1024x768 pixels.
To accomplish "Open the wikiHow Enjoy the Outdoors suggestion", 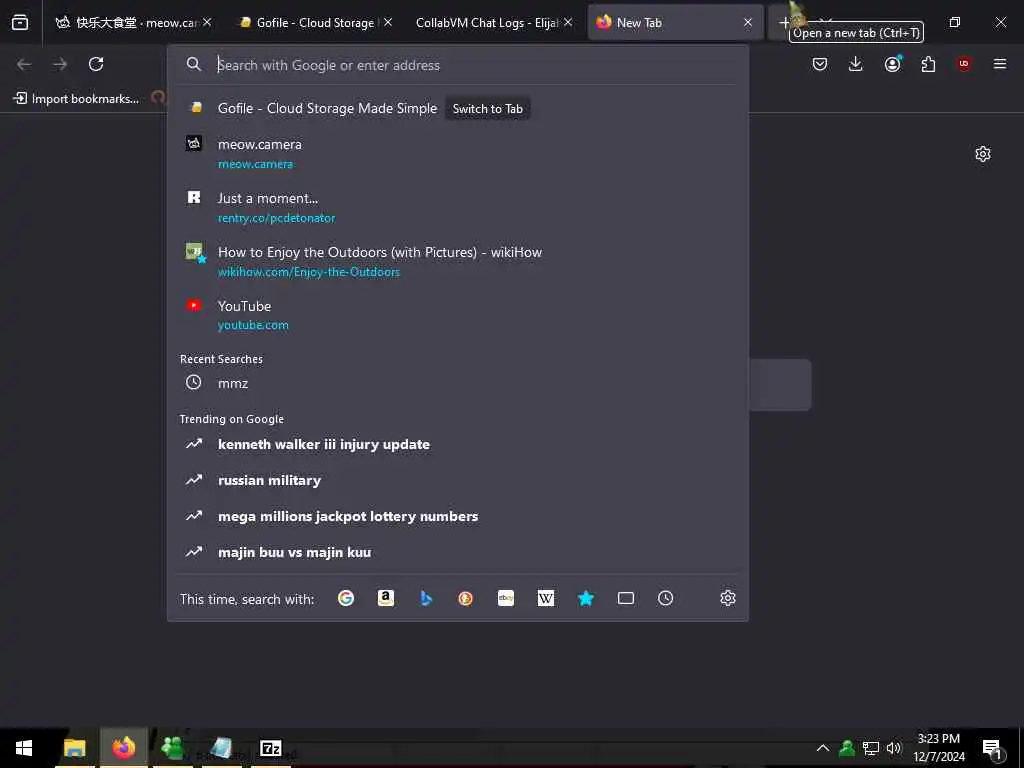I will pos(457,261).
